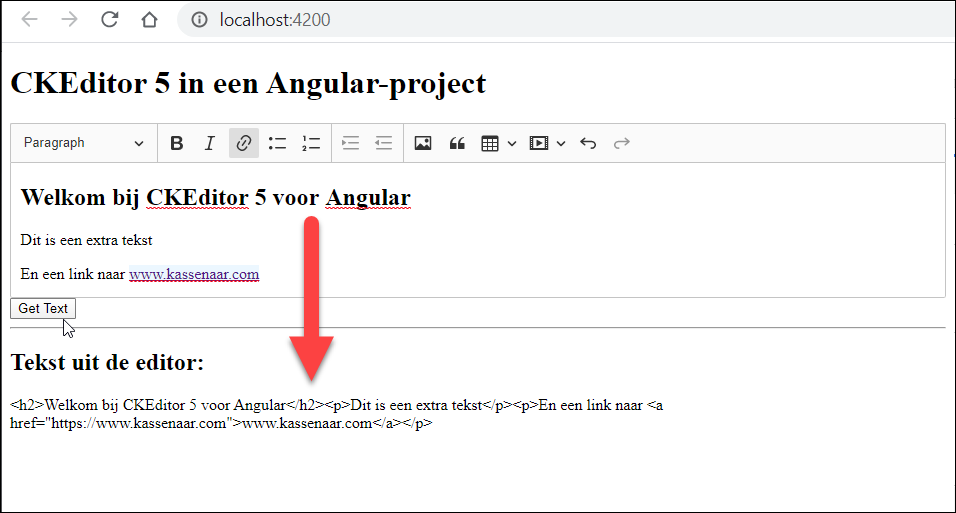
Task: Click the text 'En een link naar'
Action: pyautogui.click(x=73, y=274)
